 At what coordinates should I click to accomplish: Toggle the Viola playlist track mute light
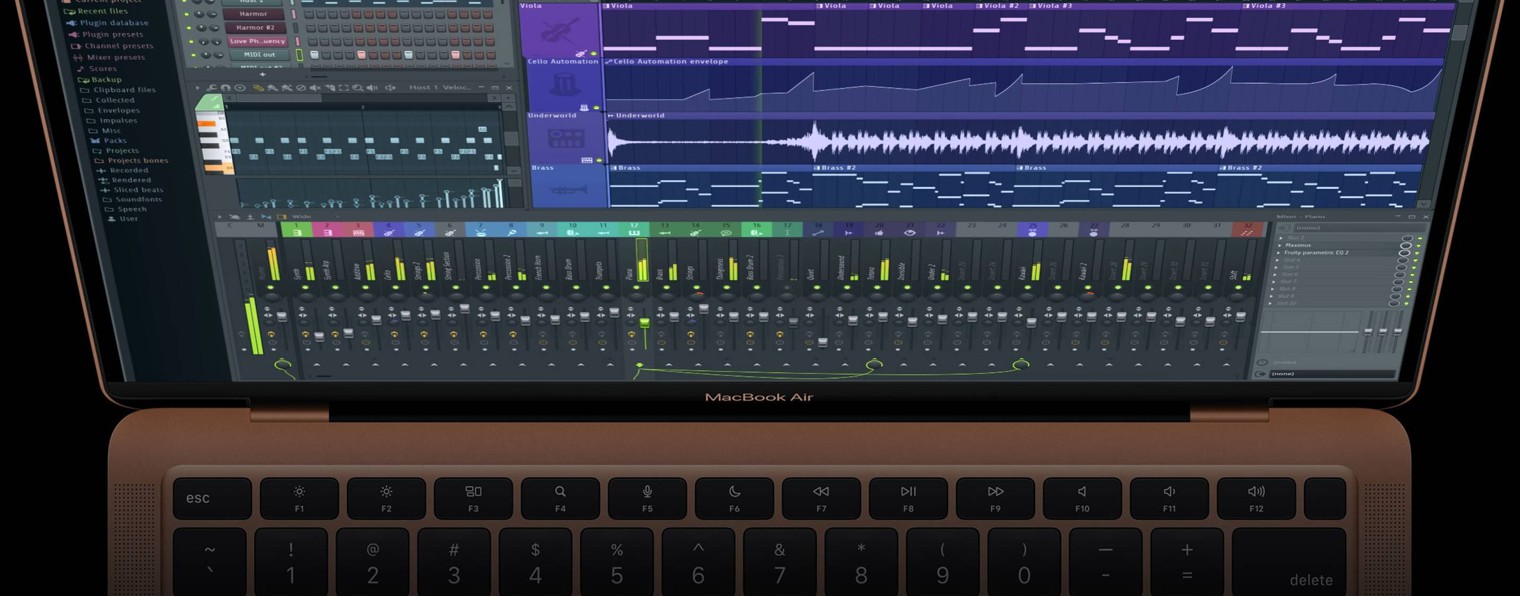[594, 53]
